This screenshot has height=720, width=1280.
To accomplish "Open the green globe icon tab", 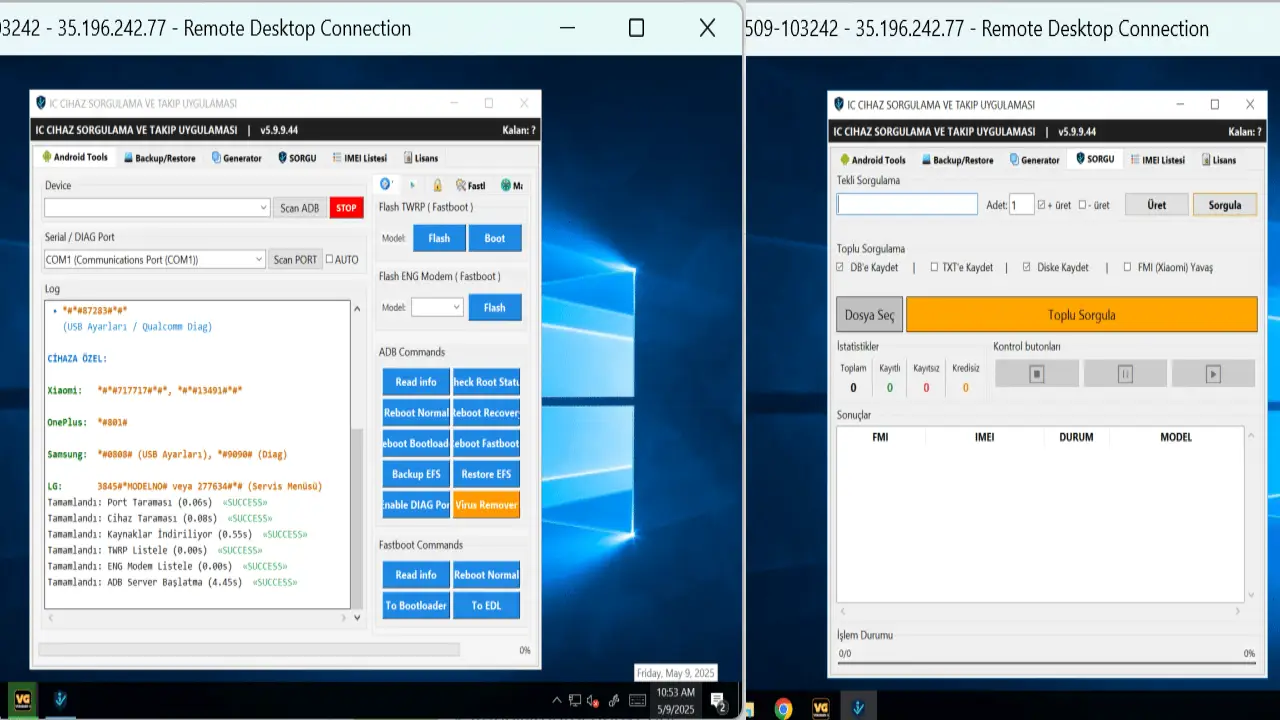I will [511, 185].
